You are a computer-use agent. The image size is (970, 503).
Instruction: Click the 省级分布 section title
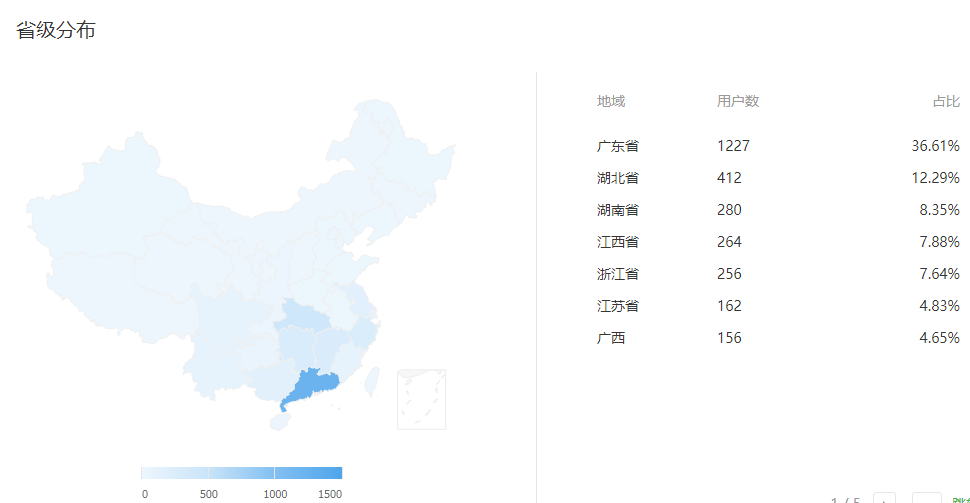[x=56, y=31]
